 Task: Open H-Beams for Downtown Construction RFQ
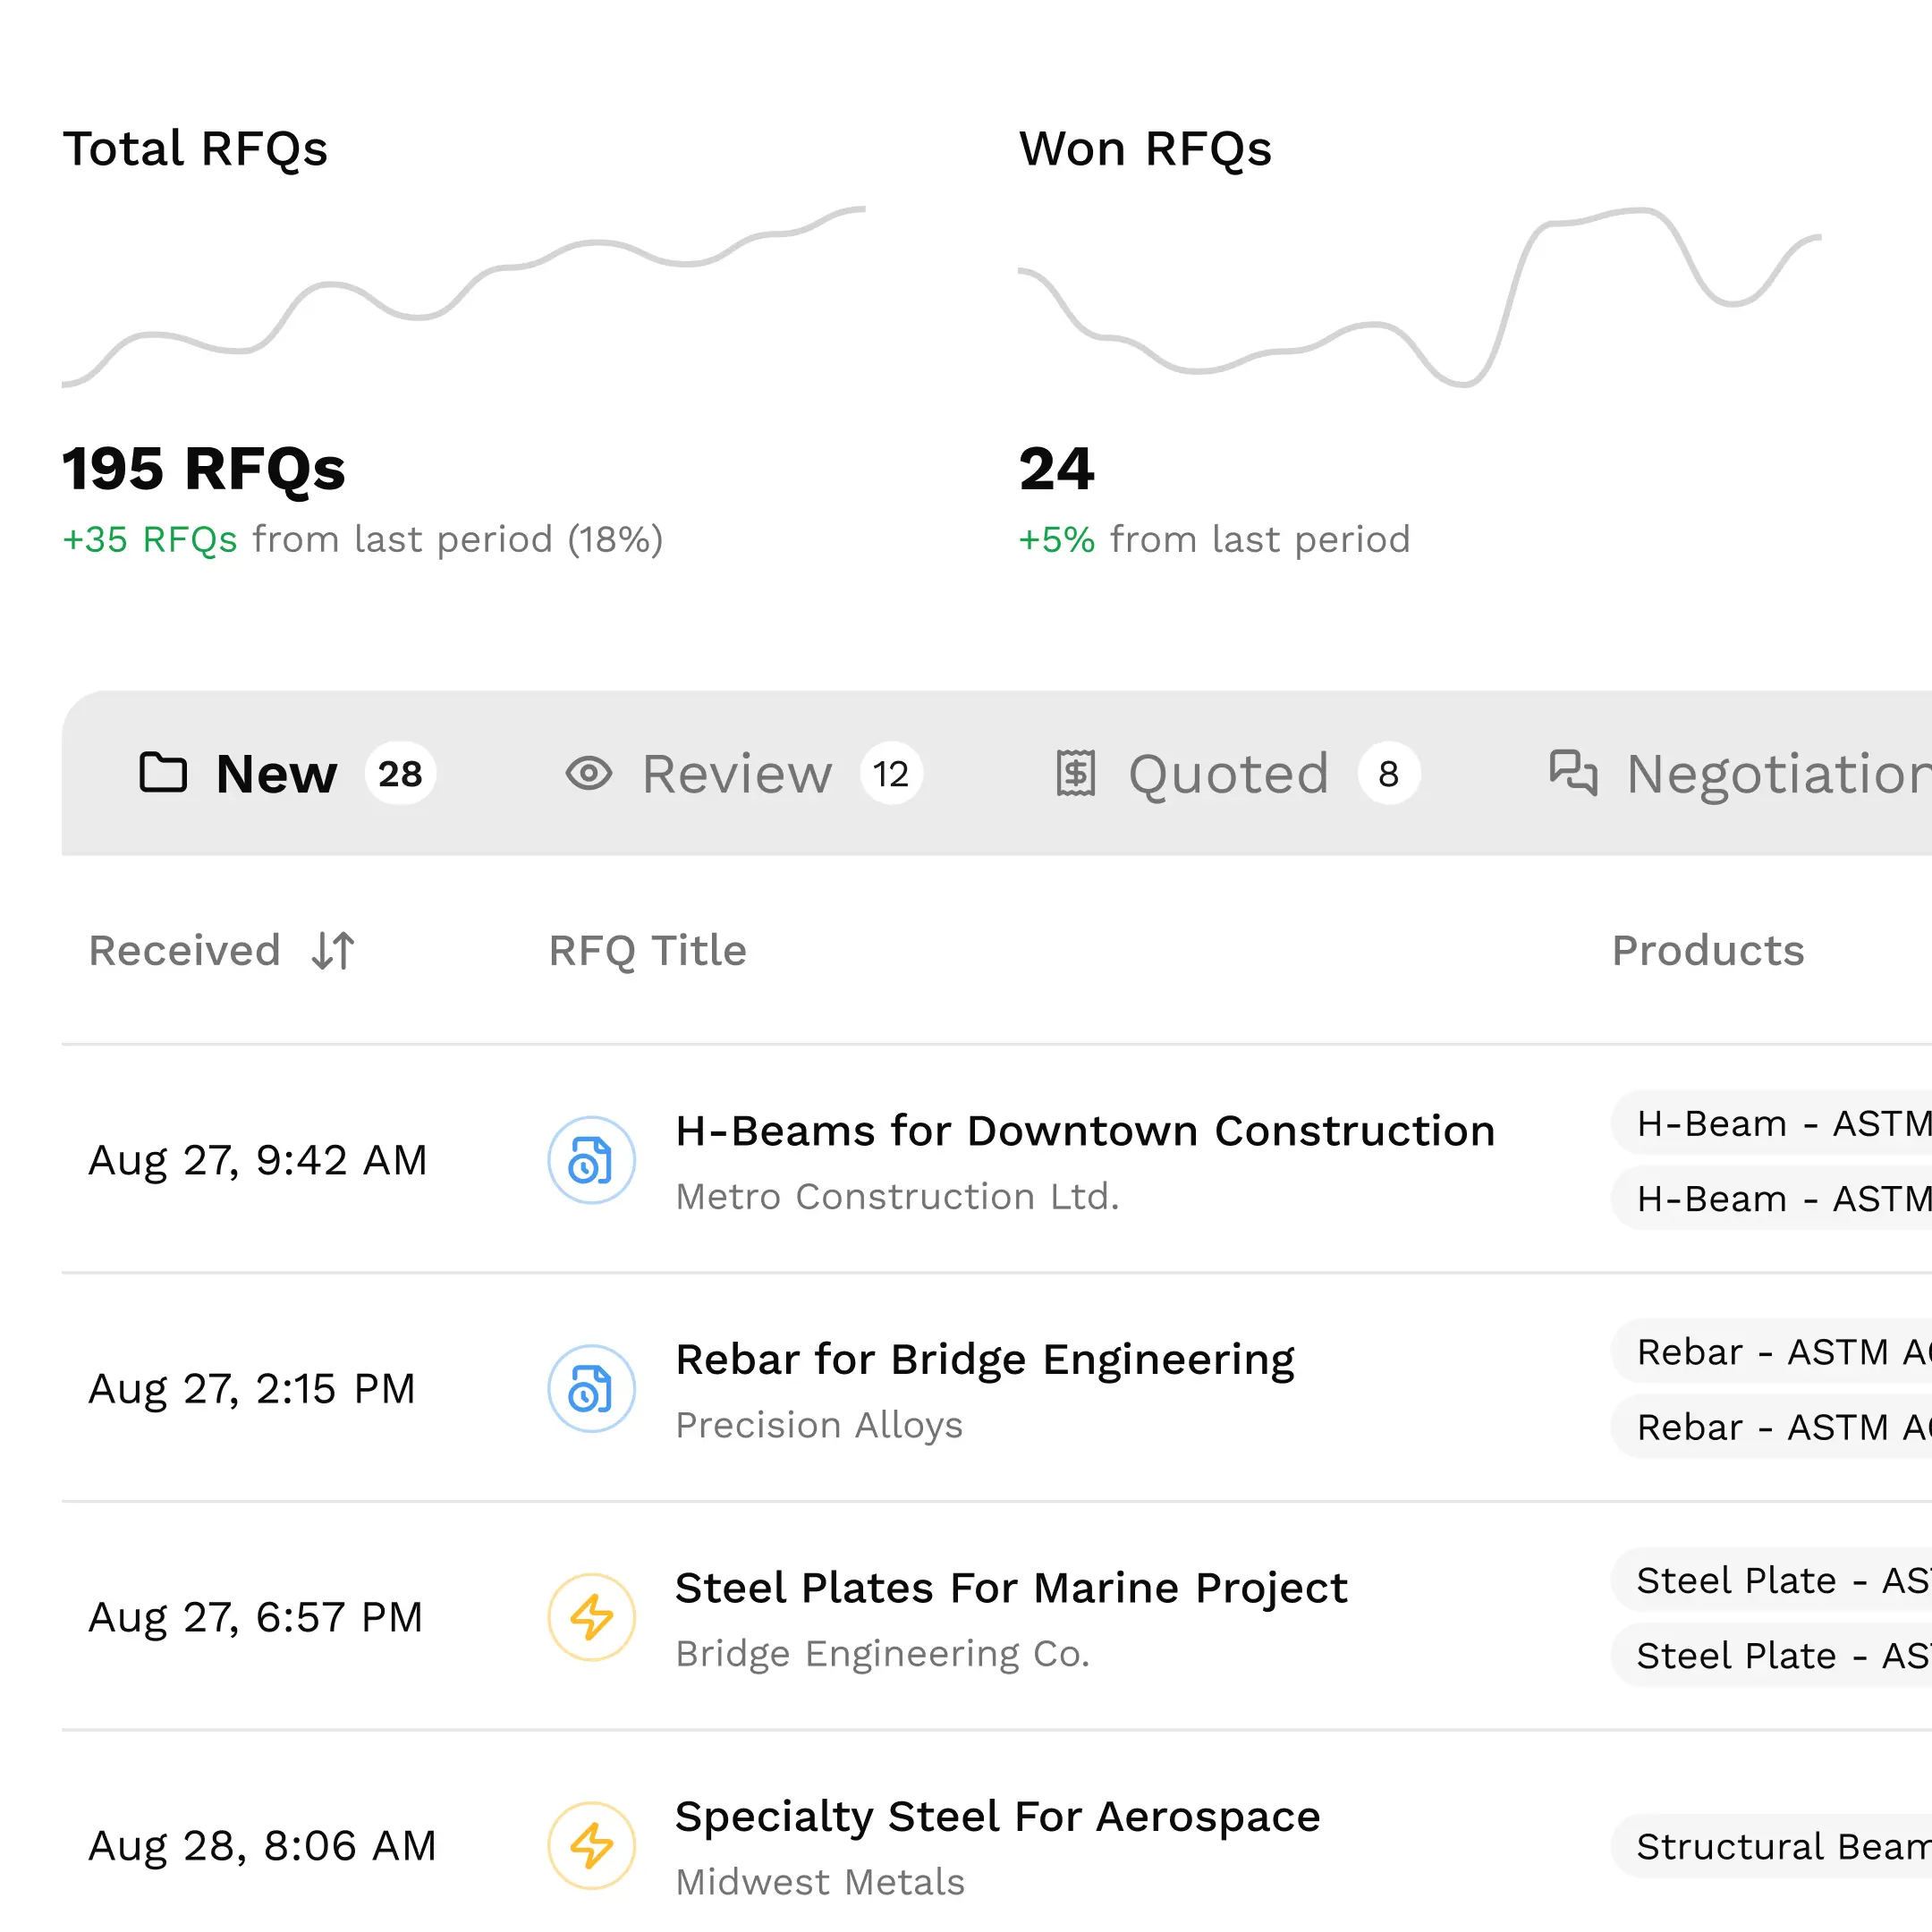click(x=1084, y=1131)
